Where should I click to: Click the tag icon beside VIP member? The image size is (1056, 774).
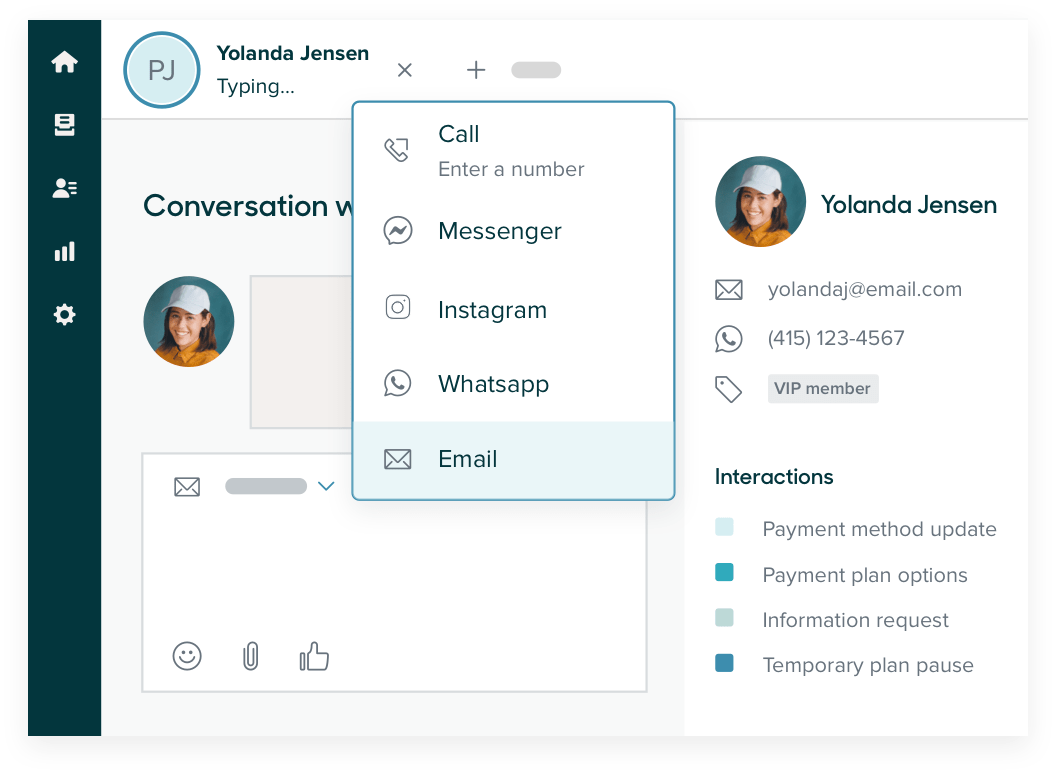(729, 389)
